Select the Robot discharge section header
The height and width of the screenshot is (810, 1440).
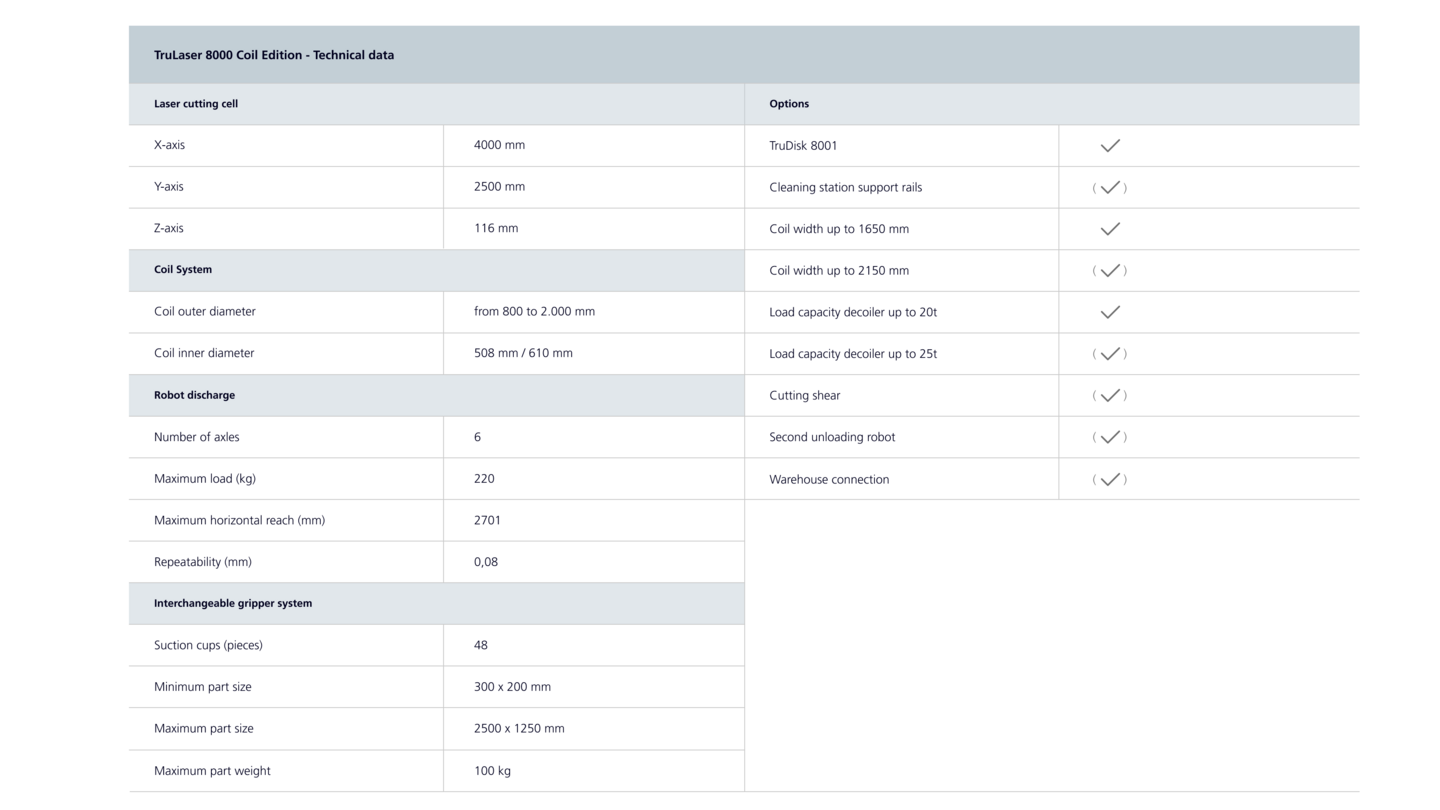(x=194, y=395)
